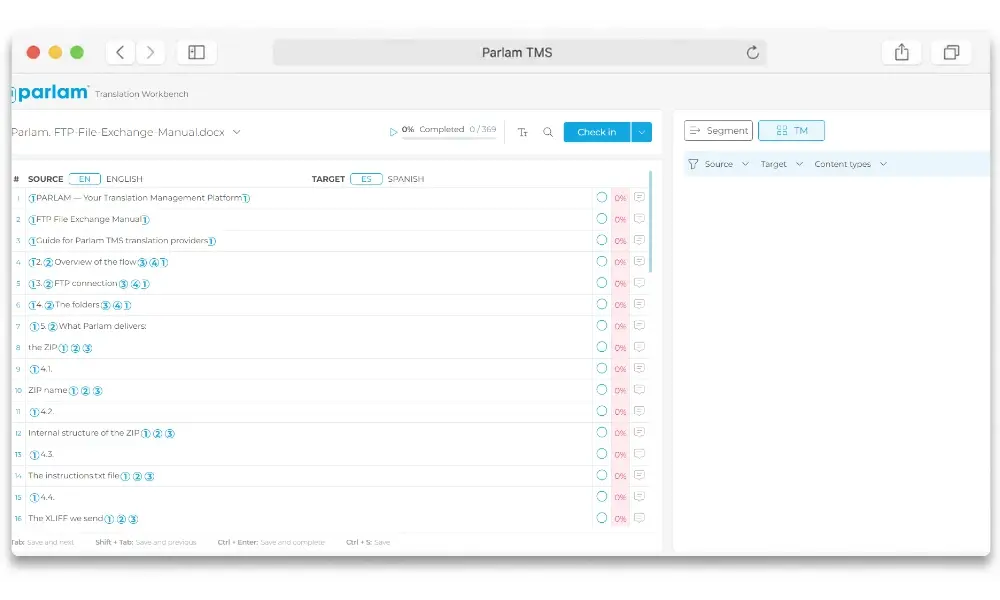The width and height of the screenshot is (1000, 600).
Task: Go forward with the browser forward arrow
Action: coord(151,52)
